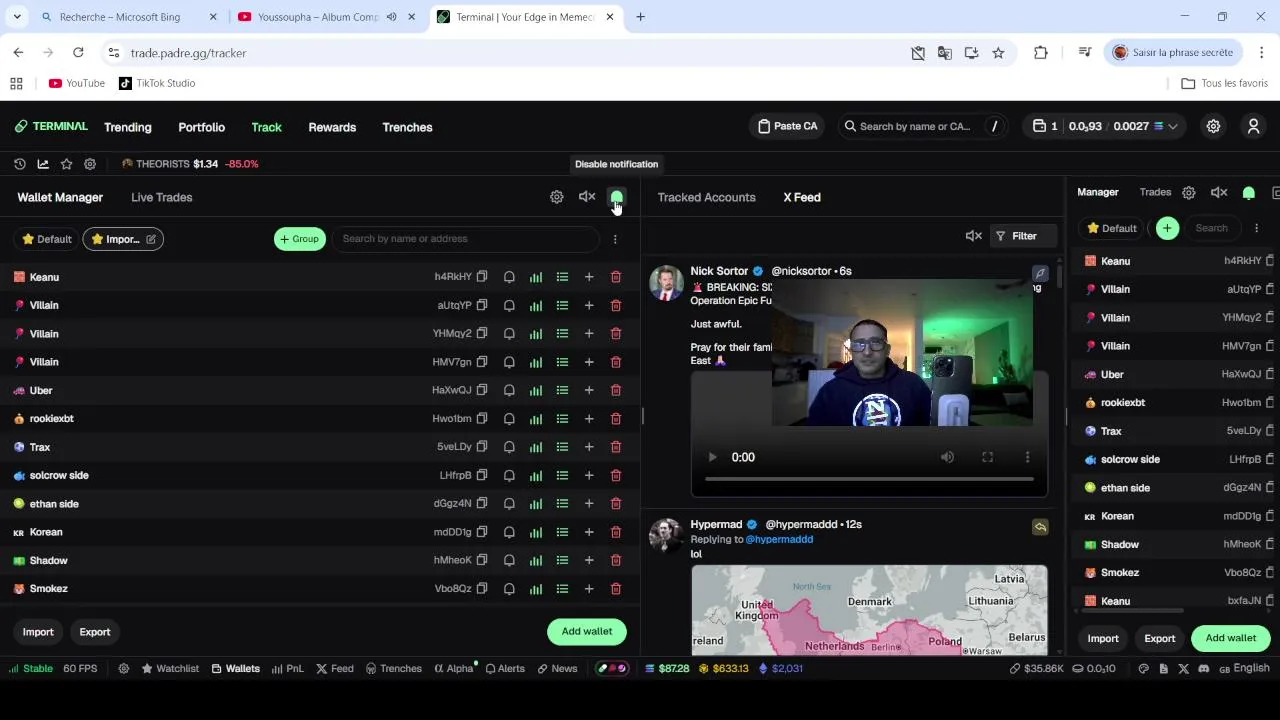Open three-dot menu in right Manager panel
Image resolution: width=1280 pixels, height=720 pixels.
1256,228
